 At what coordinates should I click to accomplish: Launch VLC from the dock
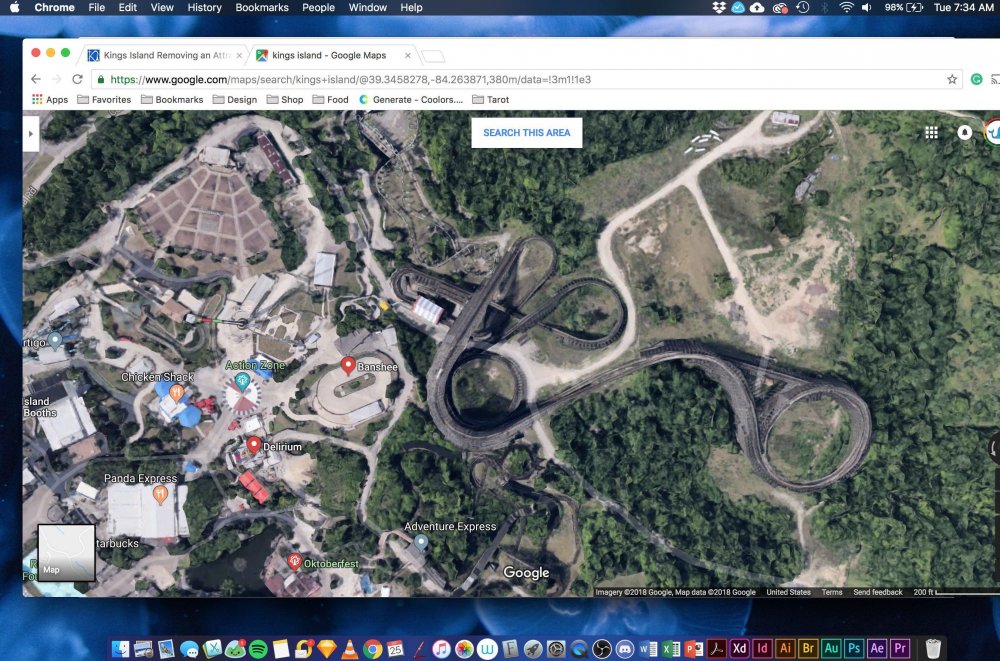pyautogui.click(x=349, y=649)
